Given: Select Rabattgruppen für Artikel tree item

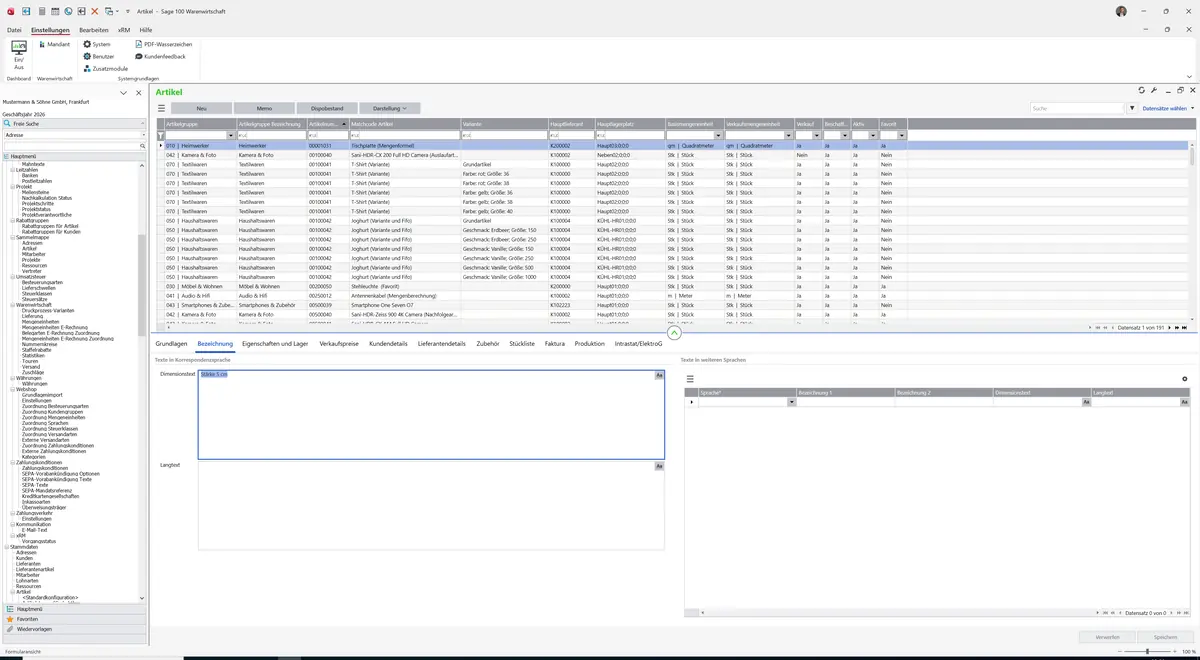Looking at the screenshot, I should point(50,226).
